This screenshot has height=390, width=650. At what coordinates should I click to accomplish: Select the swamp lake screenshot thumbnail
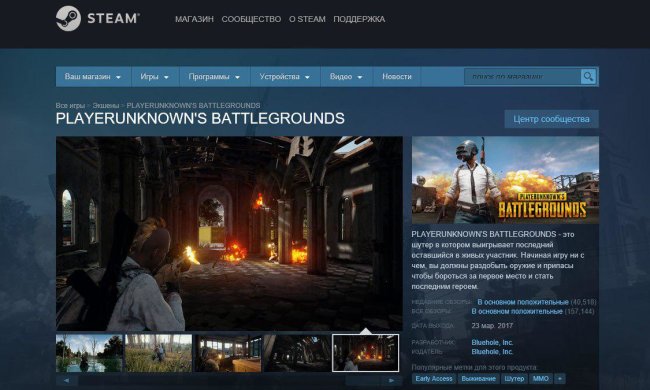point(89,353)
